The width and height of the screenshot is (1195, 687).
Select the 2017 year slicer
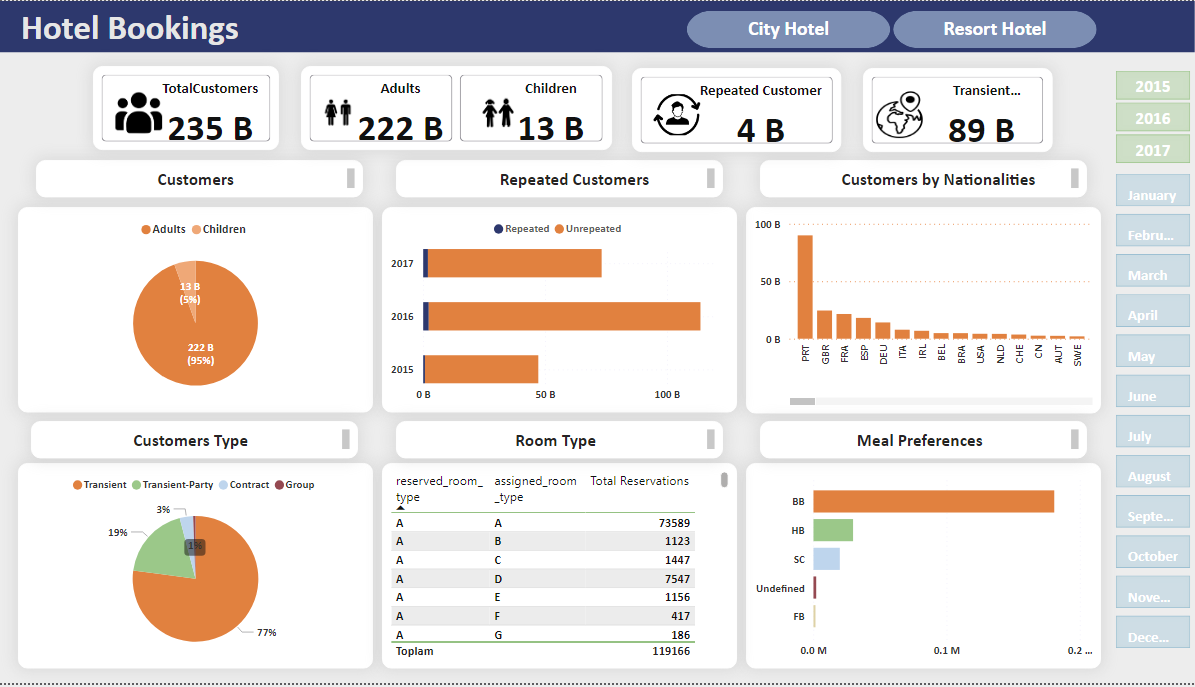coord(1152,150)
